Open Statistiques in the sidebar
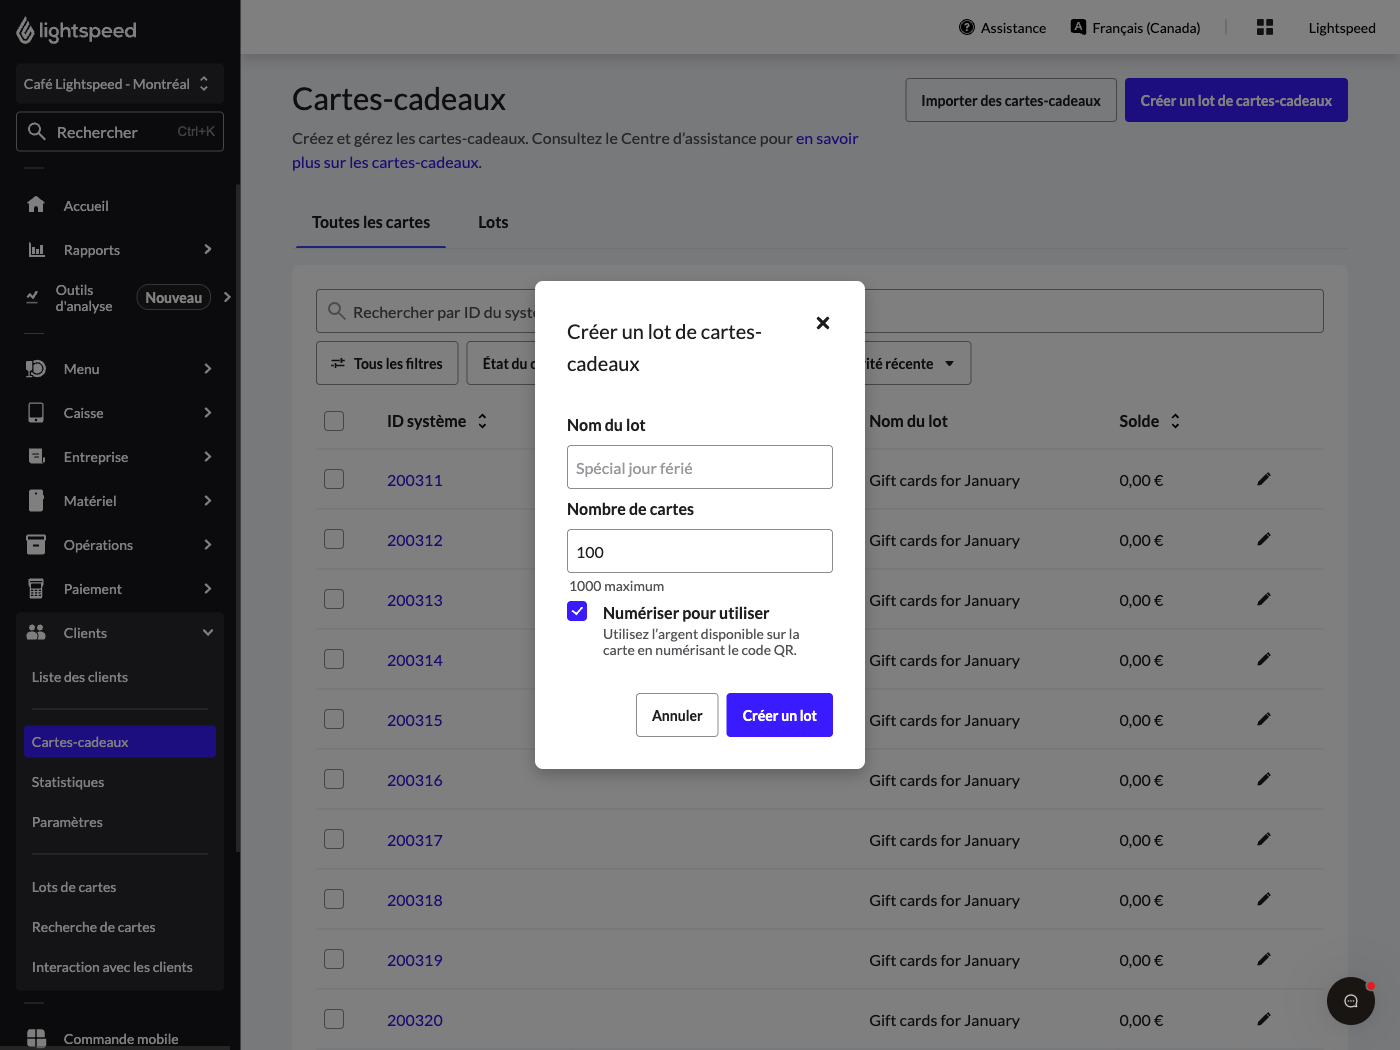Viewport: 1400px width, 1050px height. click(x=68, y=782)
